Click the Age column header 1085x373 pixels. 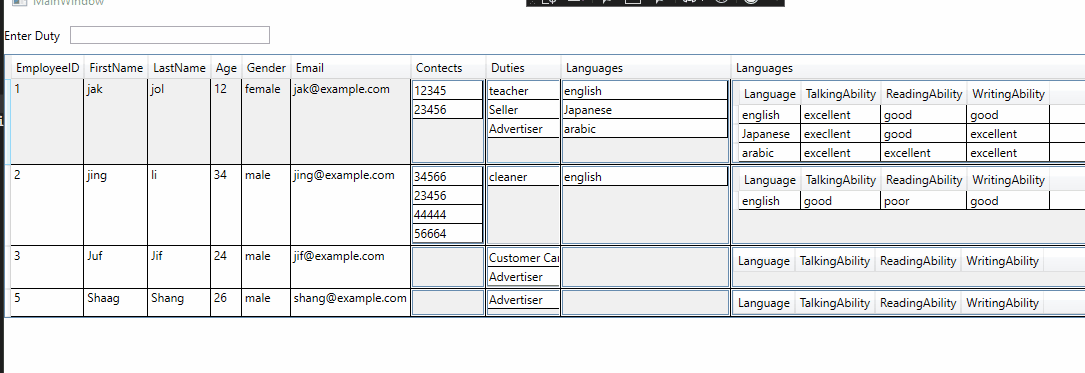226,68
